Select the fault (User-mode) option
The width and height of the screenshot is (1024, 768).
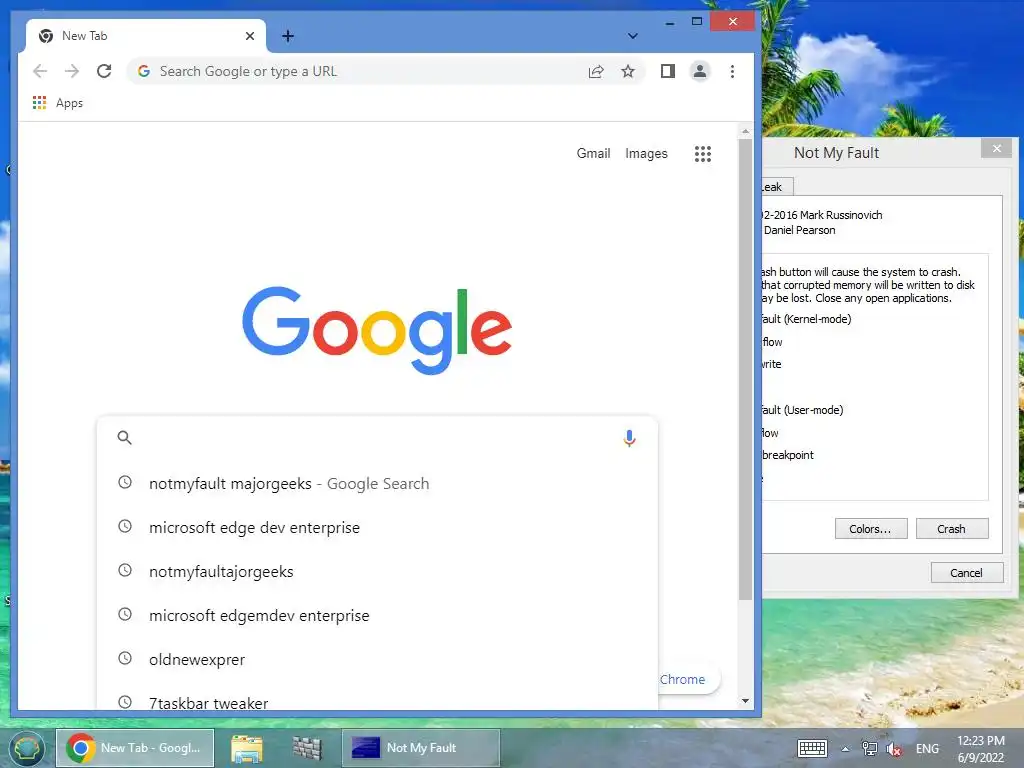(x=803, y=409)
